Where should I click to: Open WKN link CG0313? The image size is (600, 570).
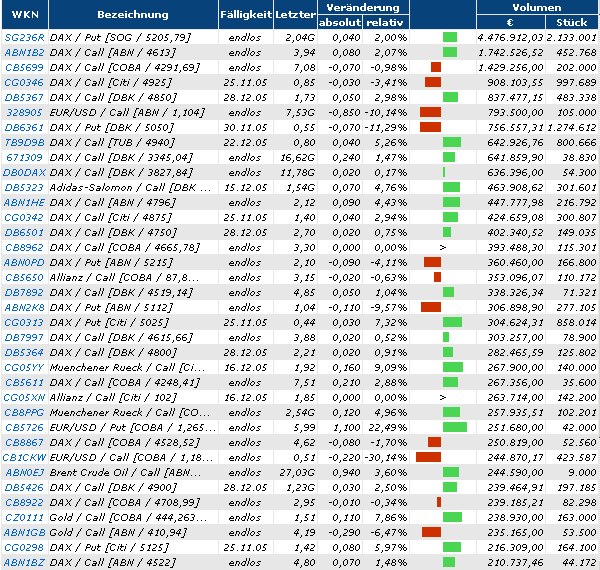coord(24,322)
